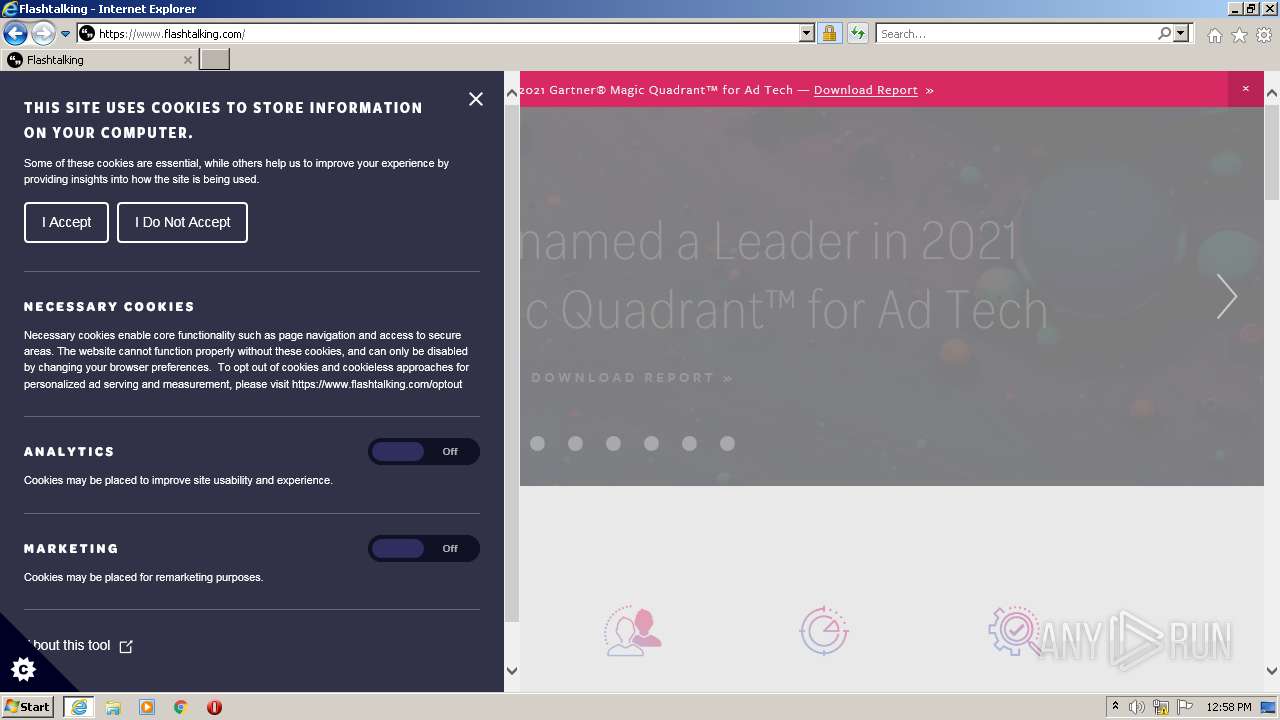The image size is (1280, 720).
Task: Click the network tray icon
Action: [1161, 707]
